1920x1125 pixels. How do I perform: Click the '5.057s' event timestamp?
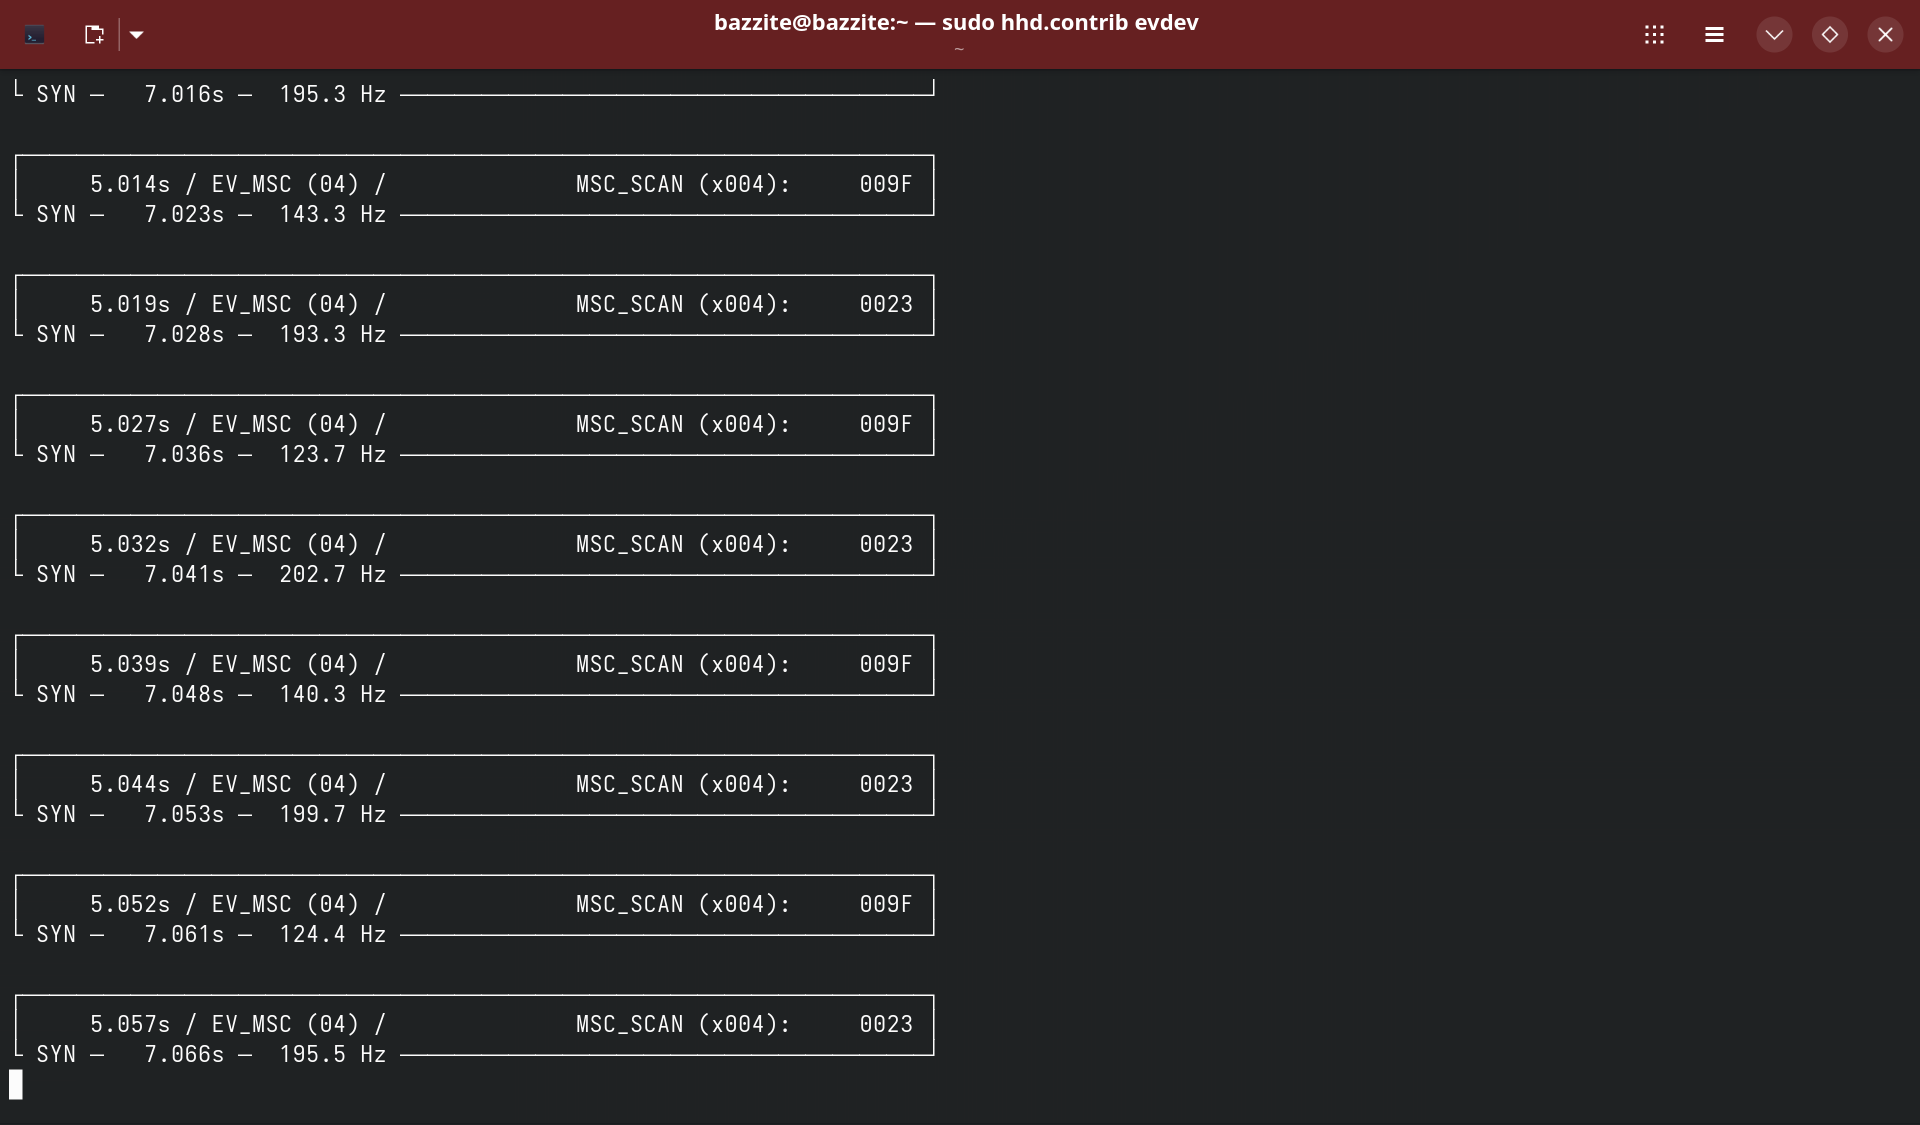(130, 1024)
